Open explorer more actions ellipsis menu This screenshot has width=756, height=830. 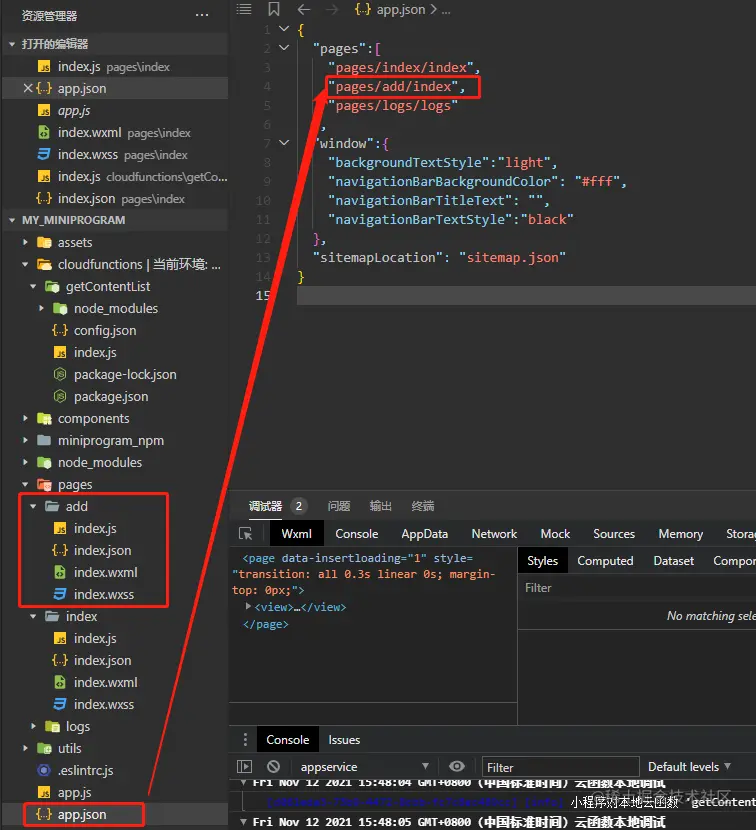[202, 15]
